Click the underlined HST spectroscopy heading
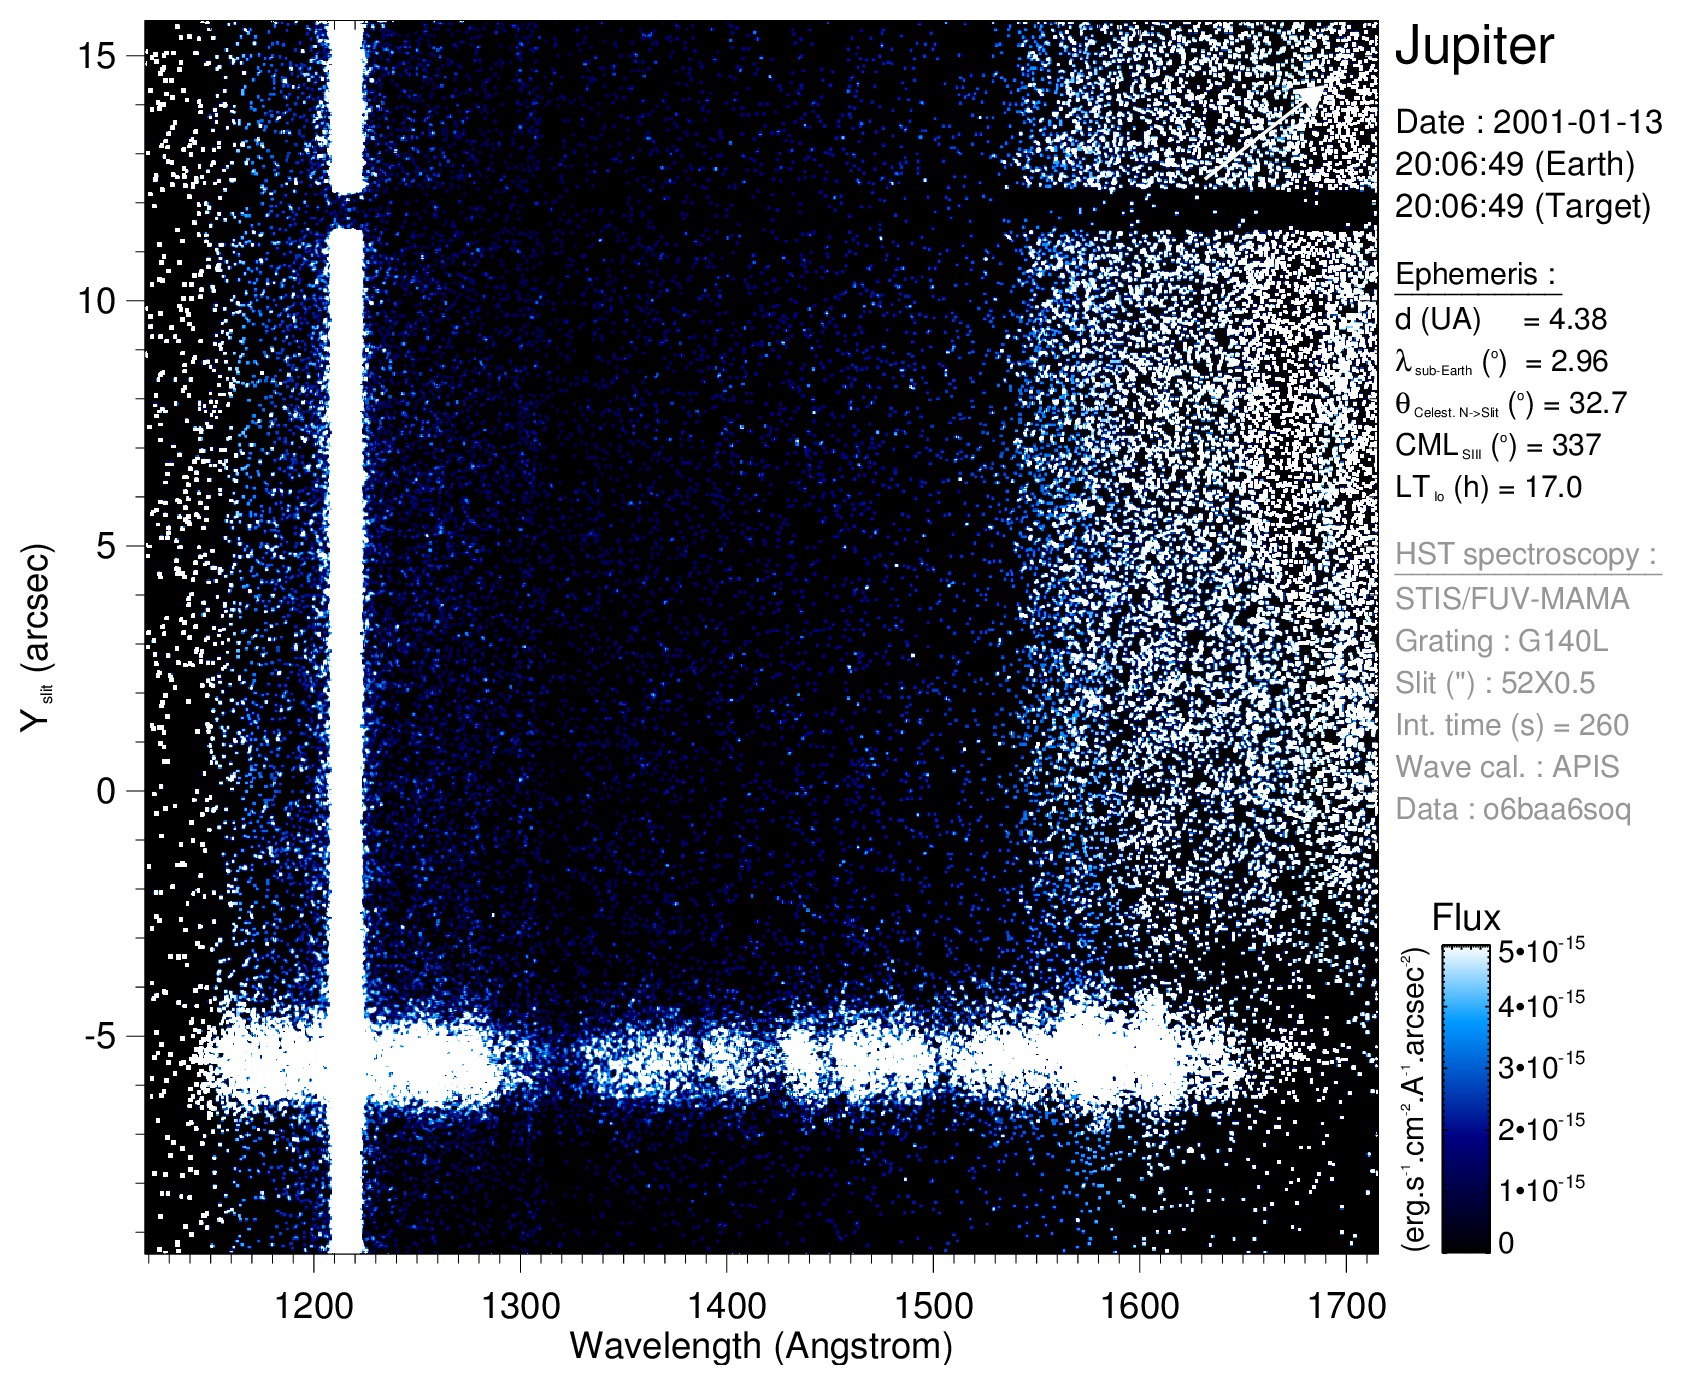Screen dimensions: 1683x1385 tap(1525, 555)
